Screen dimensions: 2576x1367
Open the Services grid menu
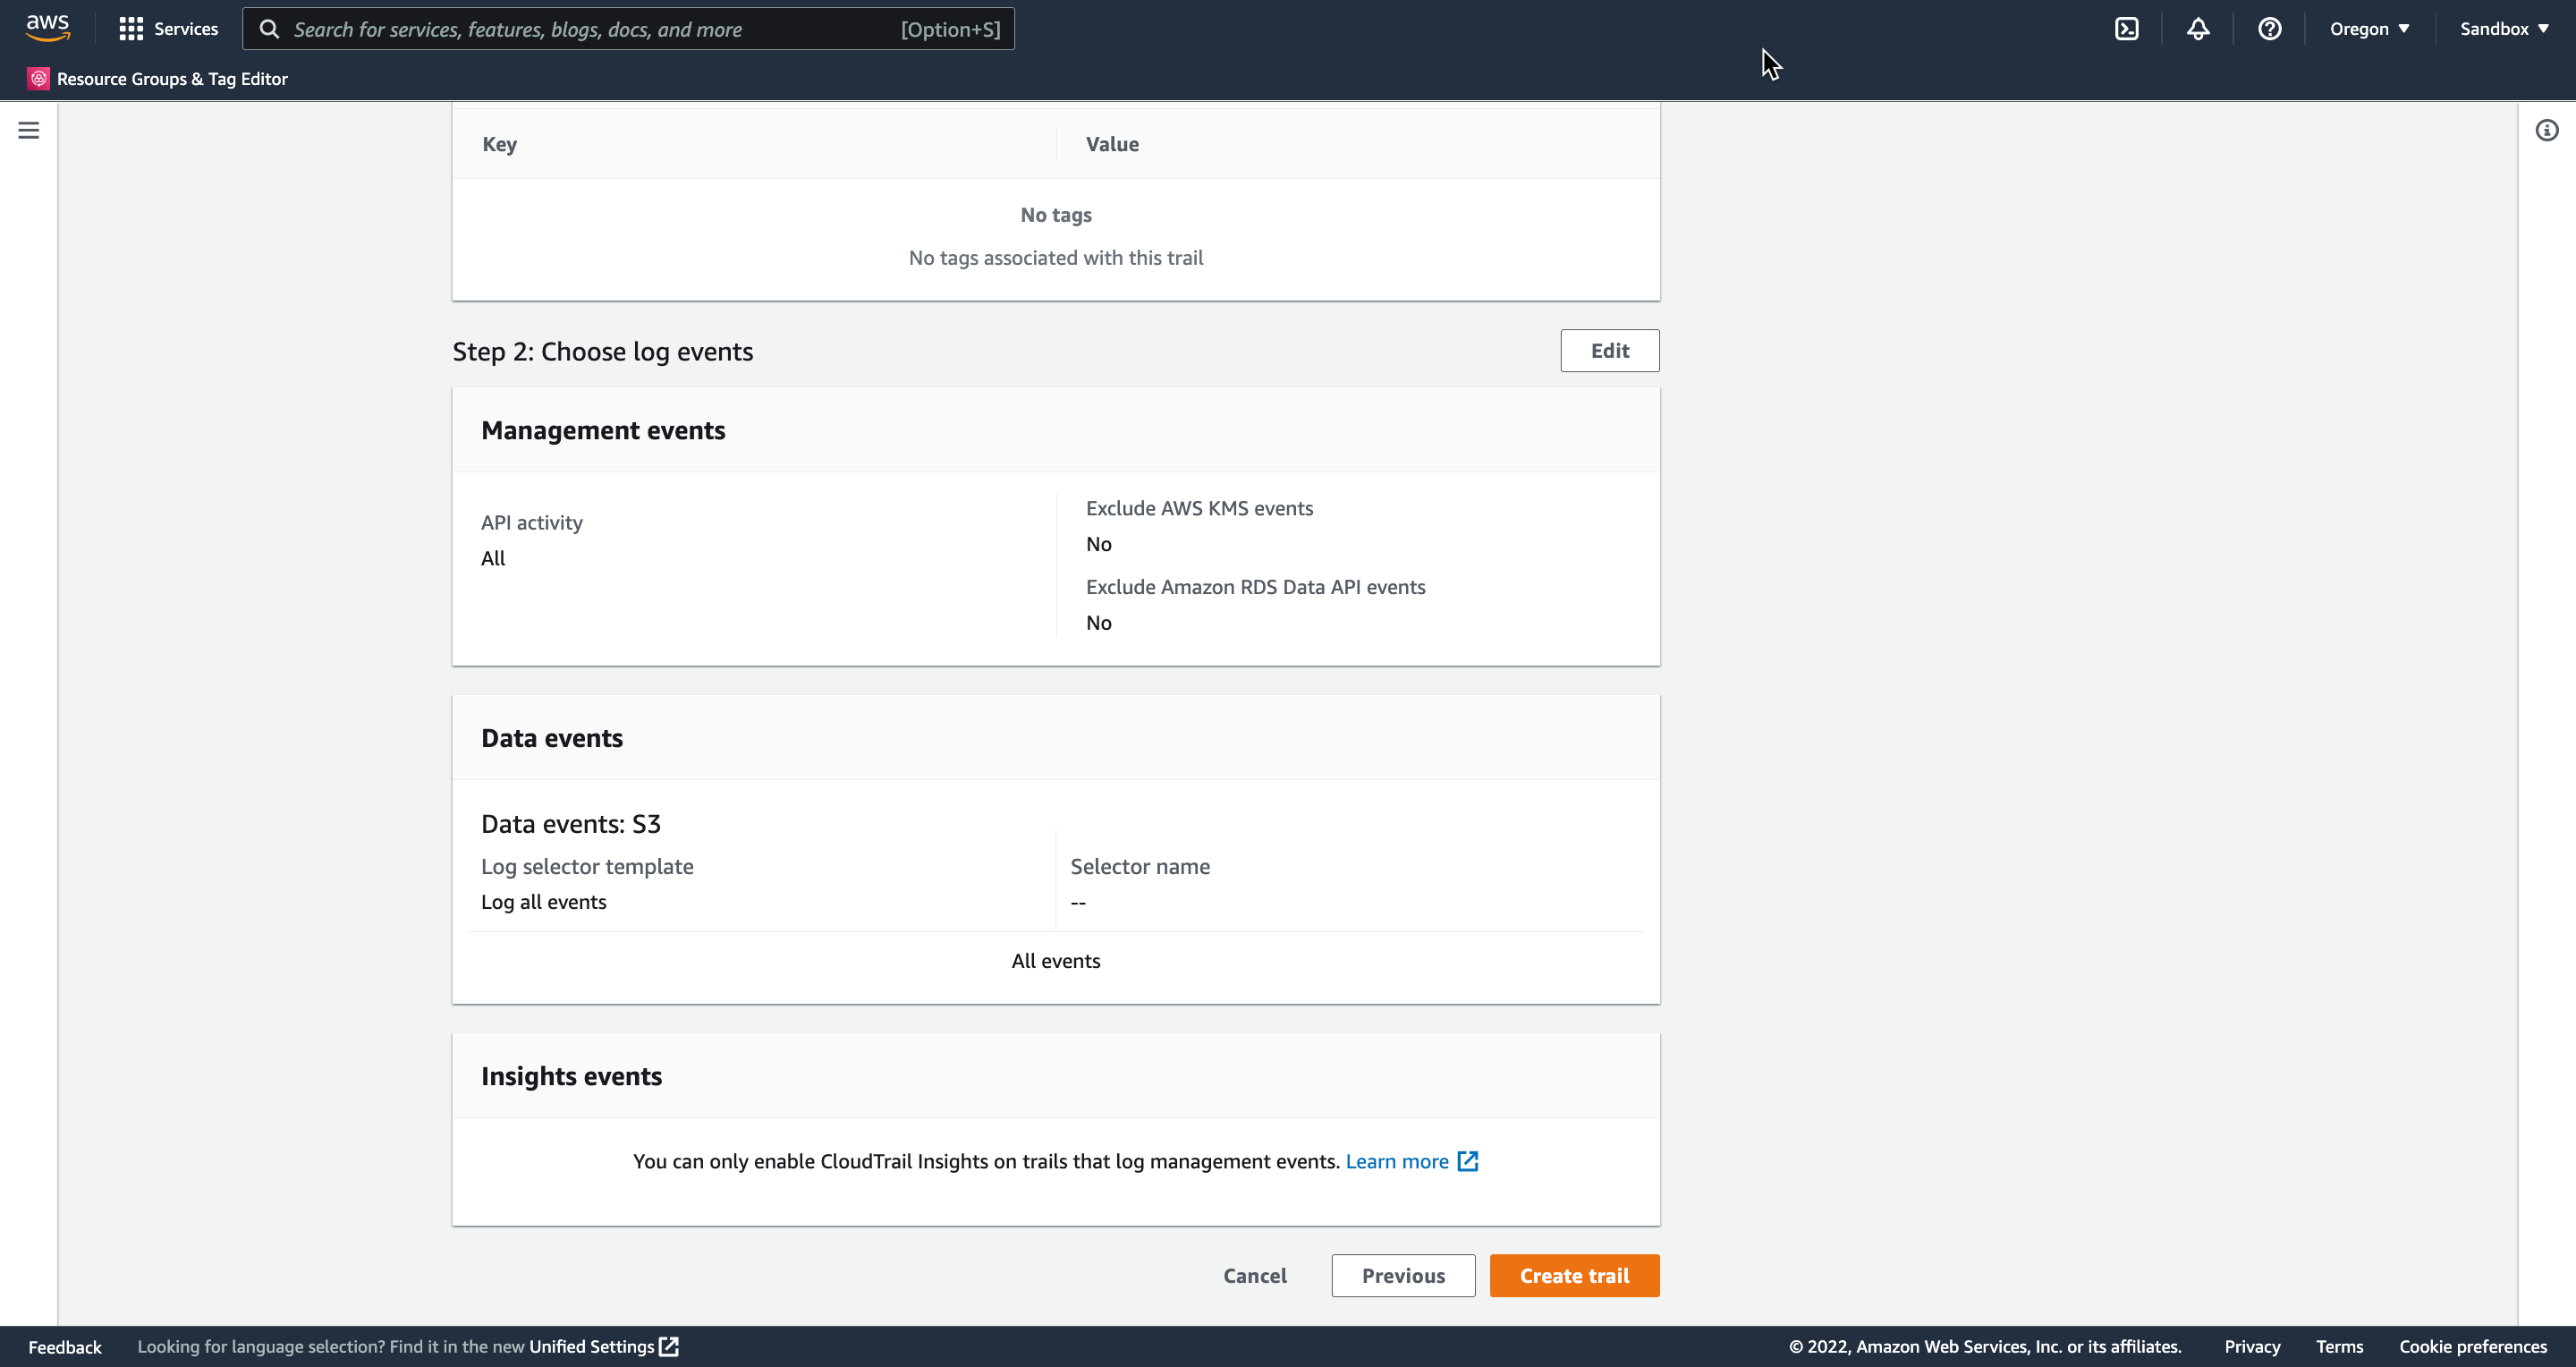pyautogui.click(x=168, y=29)
